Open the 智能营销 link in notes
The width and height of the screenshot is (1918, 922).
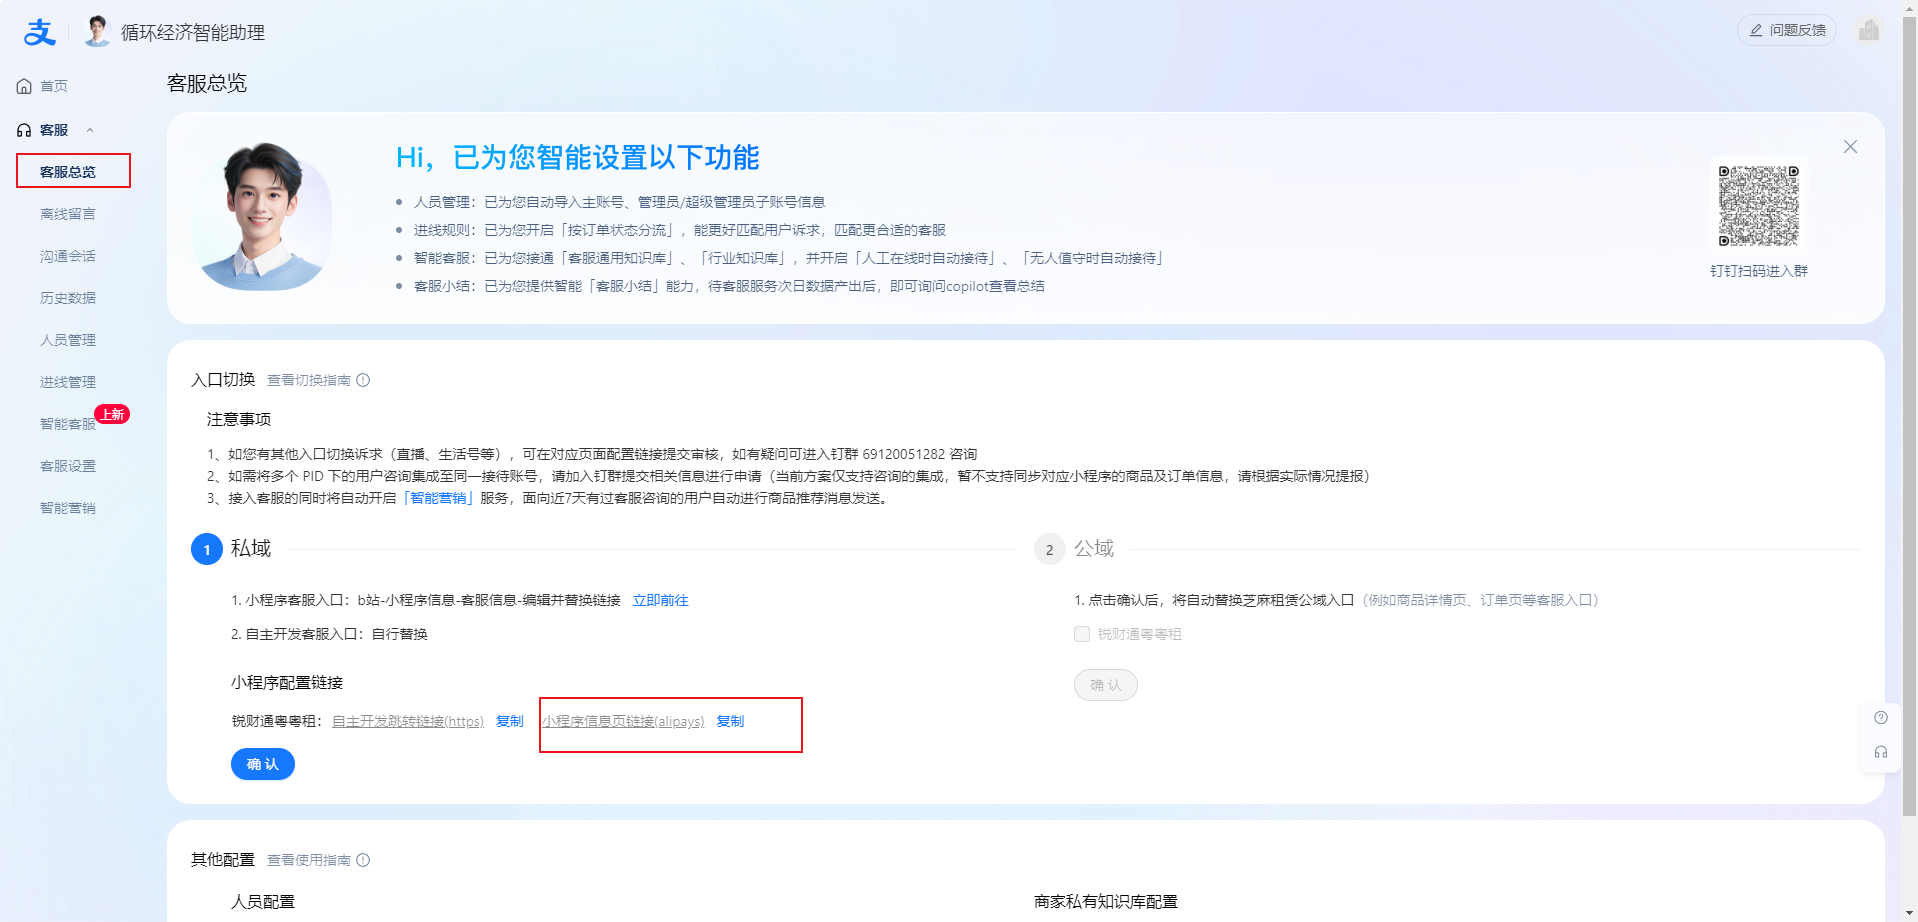pos(438,498)
